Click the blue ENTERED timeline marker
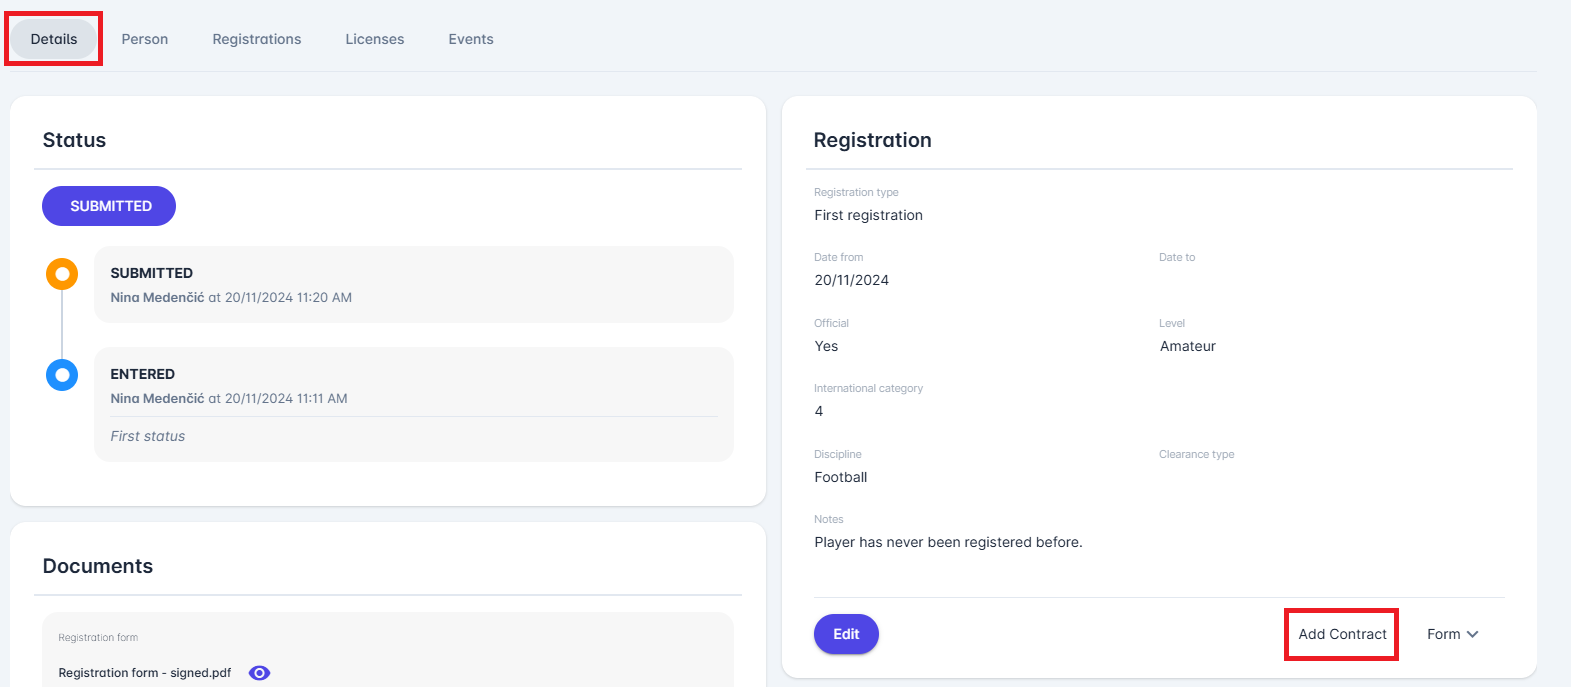Viewport: 1571px width, 687px height. 62,375
